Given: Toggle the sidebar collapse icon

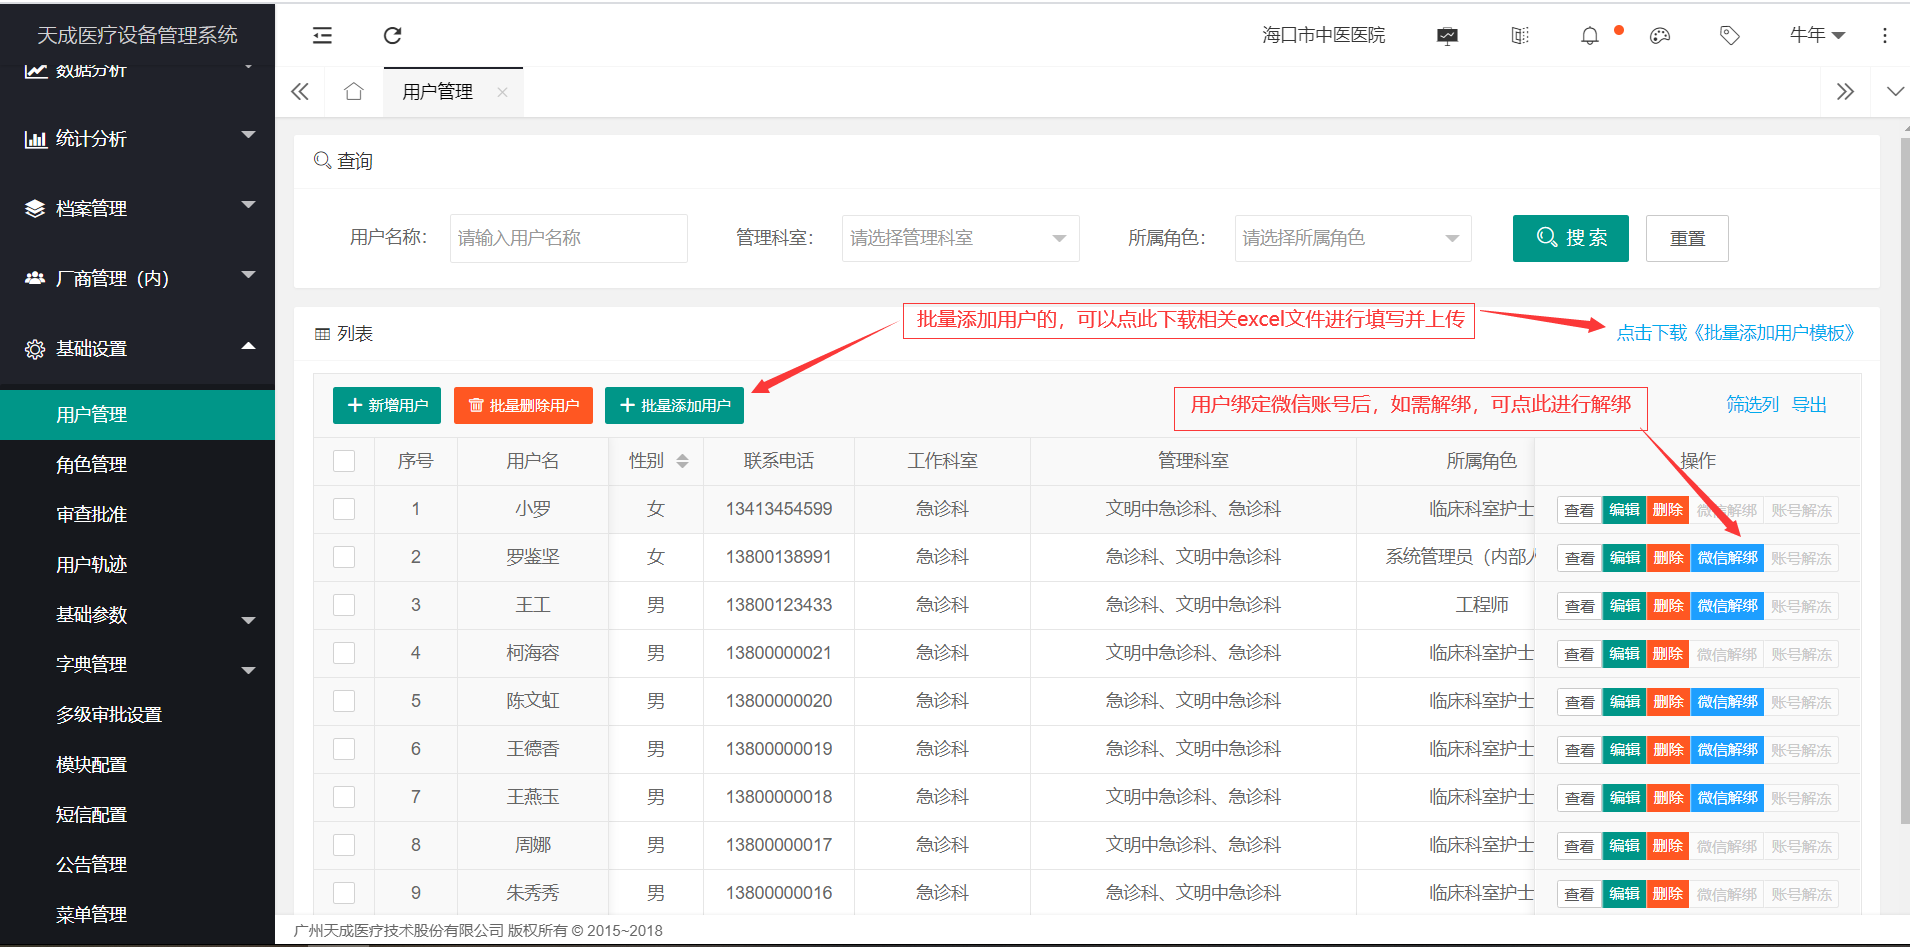Looking at the screenshot, I should [x=322, y=36].
